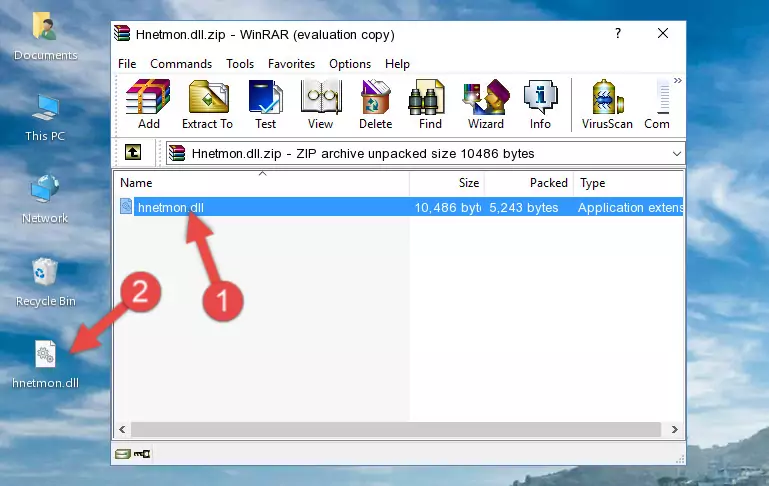Open the Tools menu
Viewport: 769px width, 486px height.
click(240, 64)
